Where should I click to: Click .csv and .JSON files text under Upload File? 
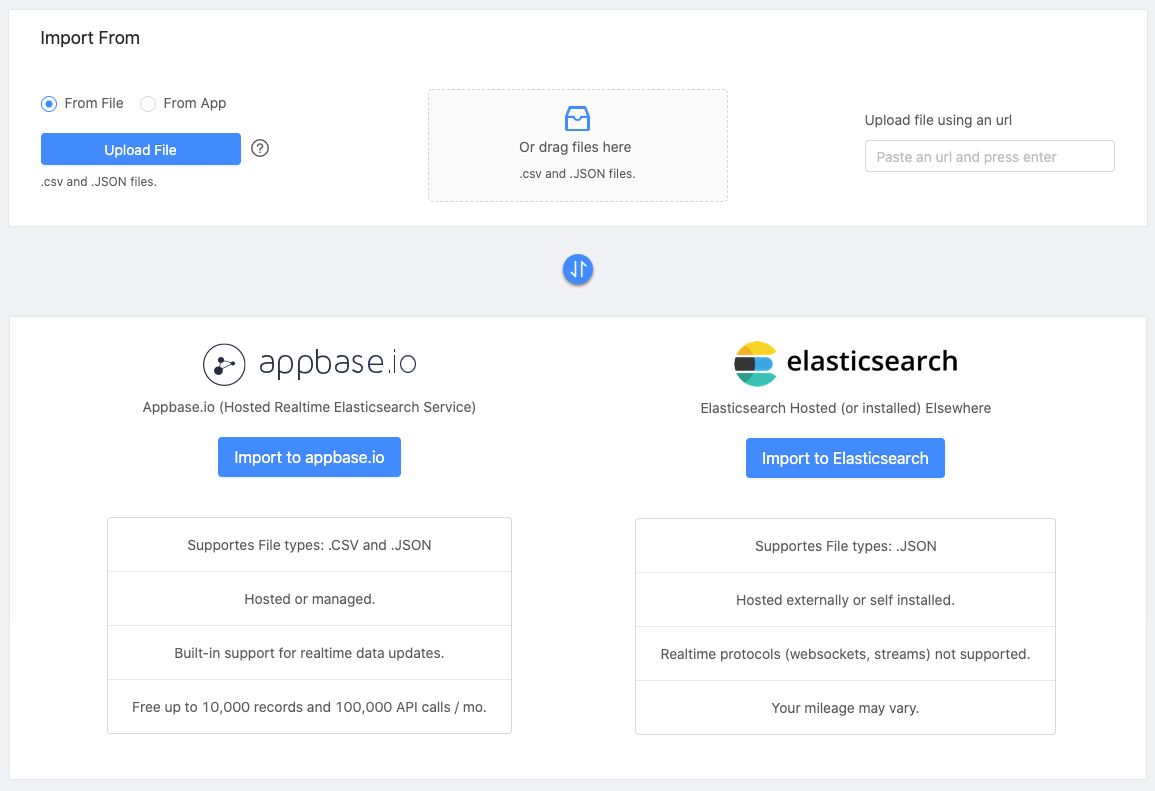tap(99, 181)
